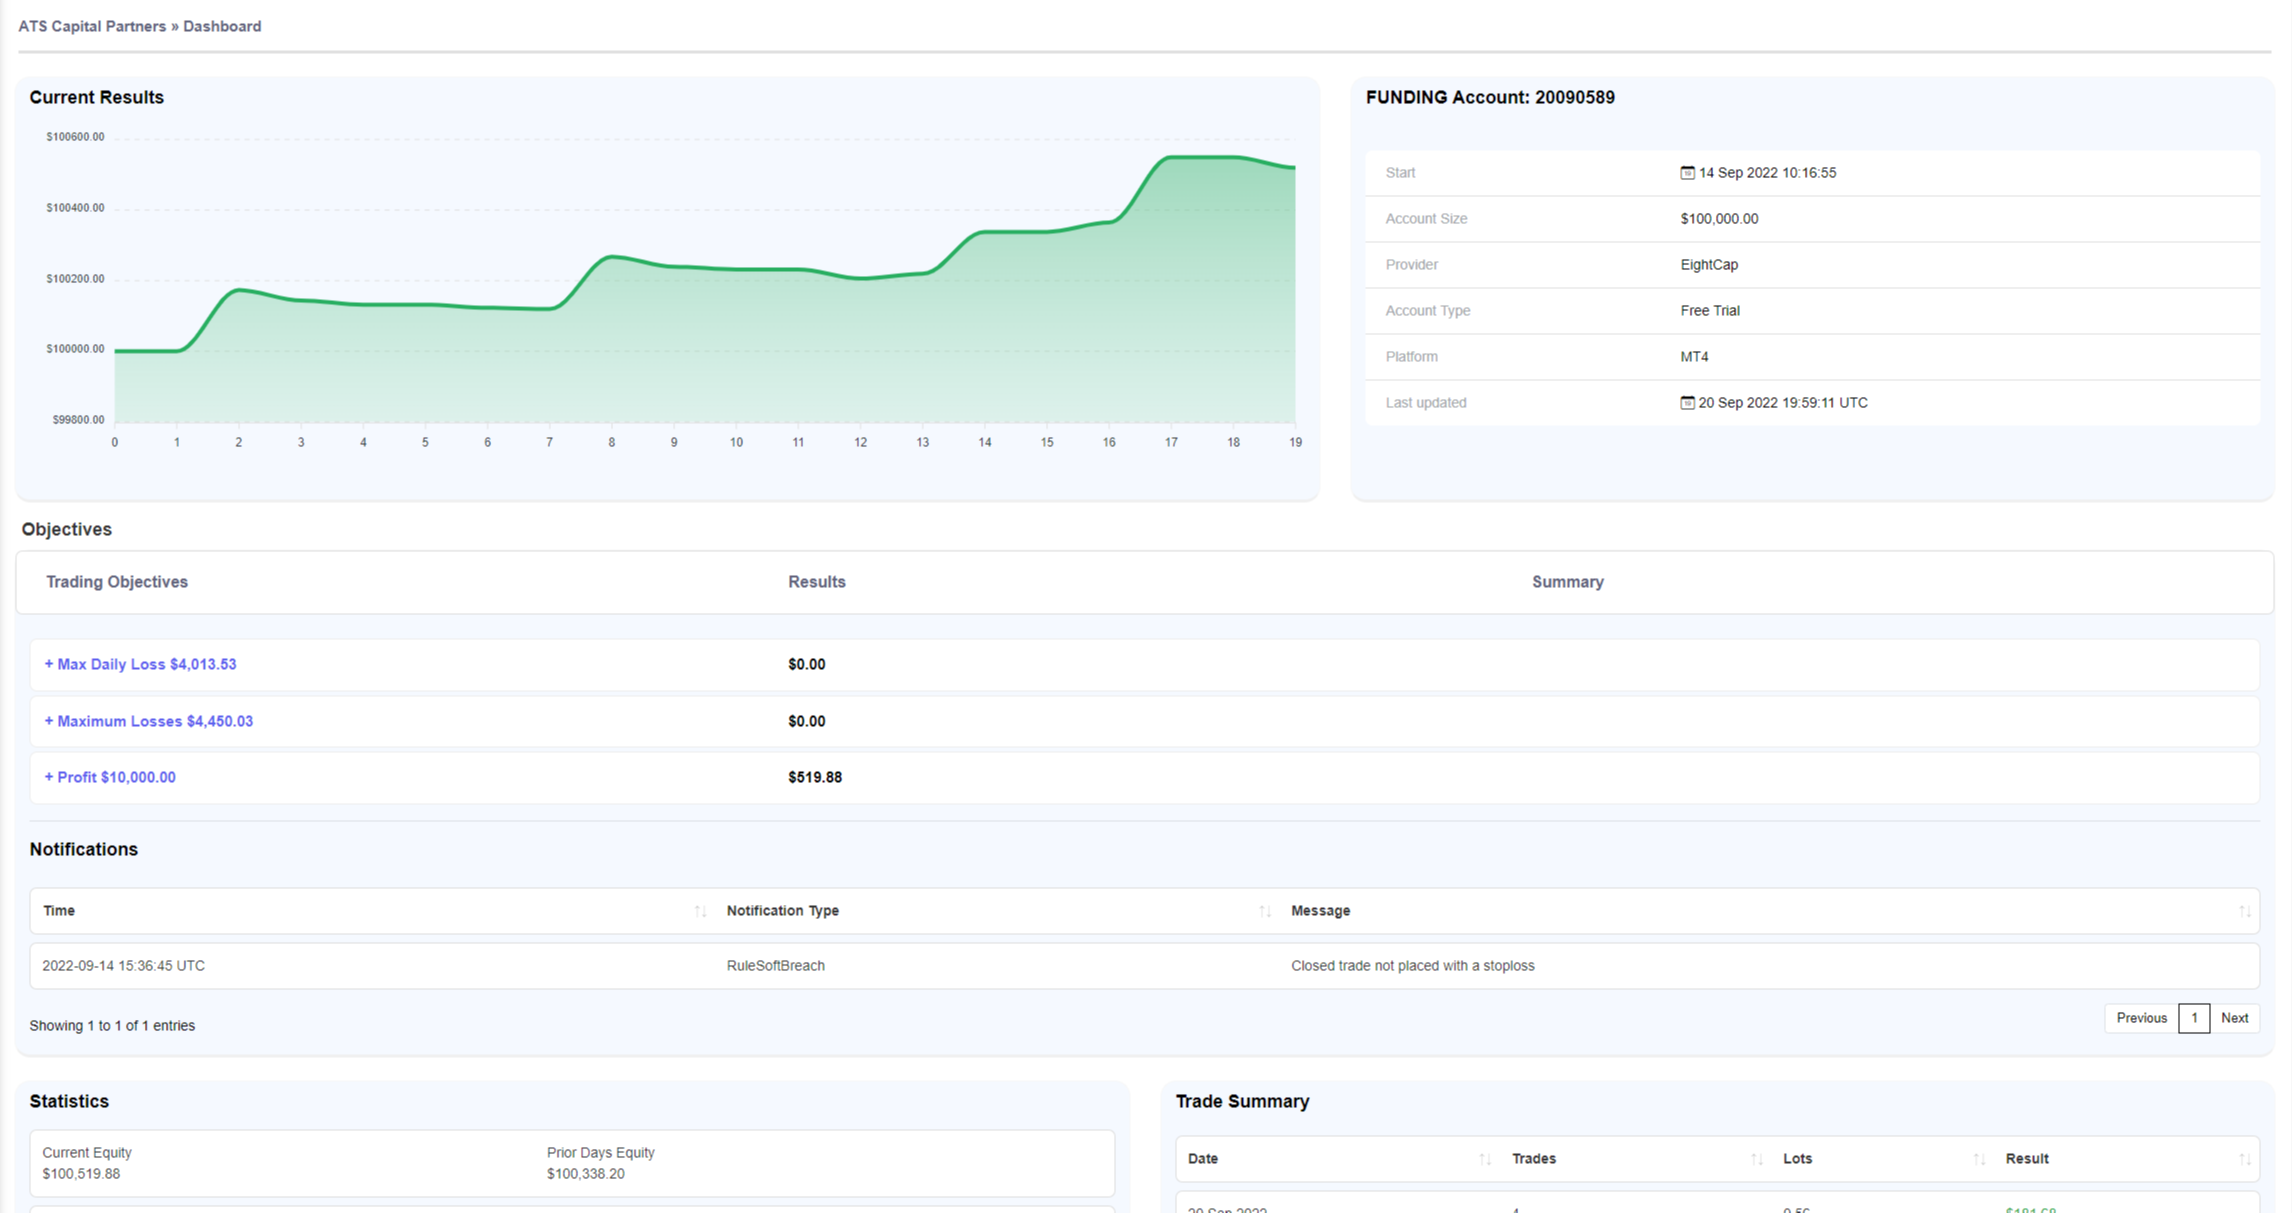The width and height of the screenshot is (2293, 1213).
Task: Click calendar icon beside Last updated
Action: pyautogui.click(x=1687, y=403)
